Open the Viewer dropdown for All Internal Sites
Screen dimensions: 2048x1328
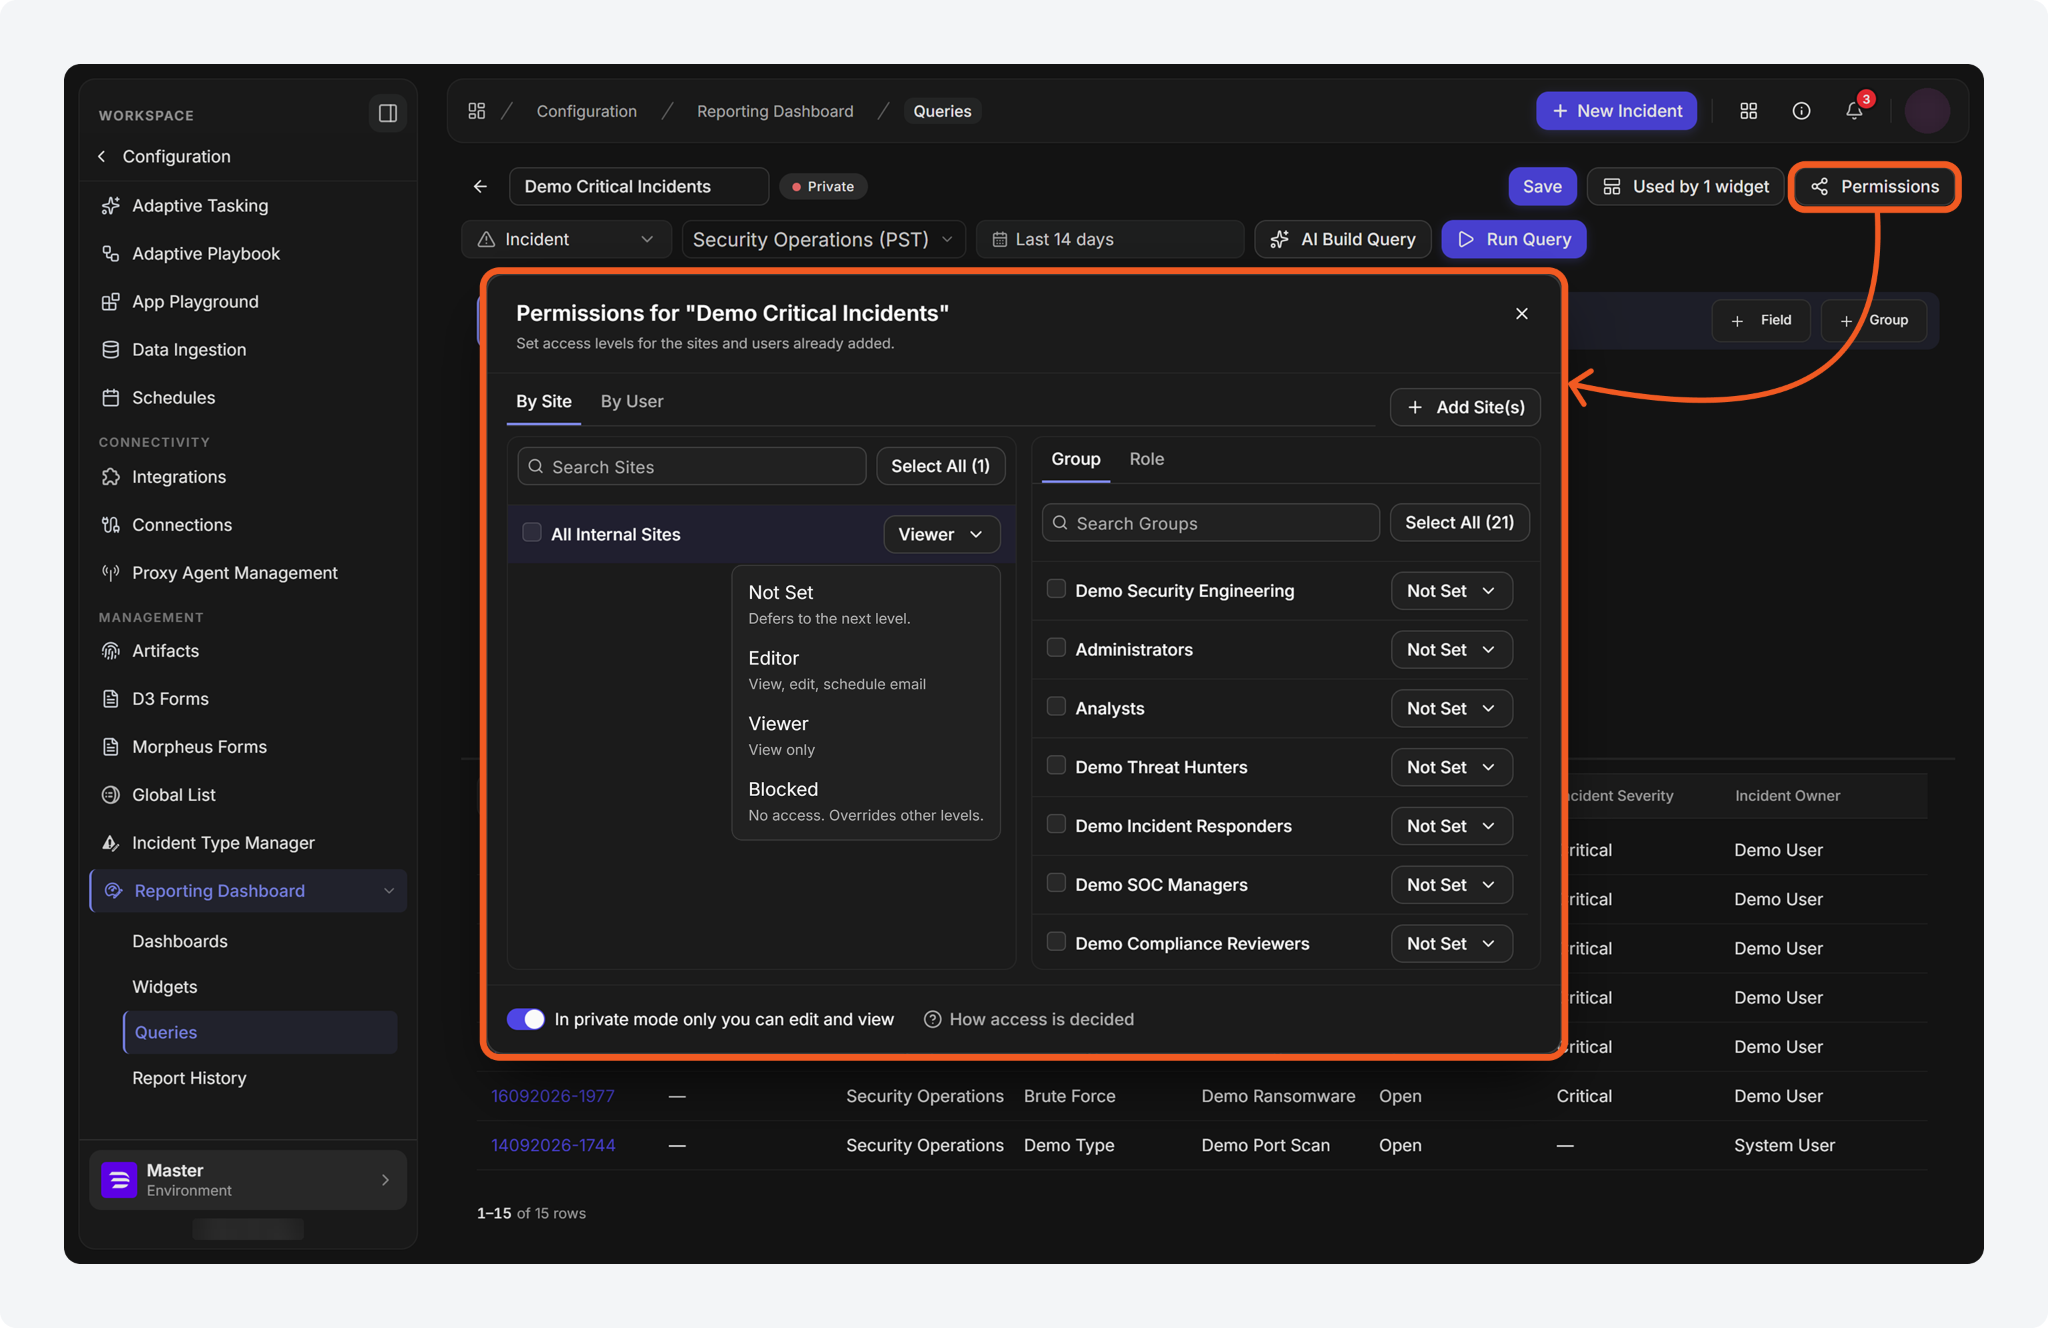[x=941, y=534]
